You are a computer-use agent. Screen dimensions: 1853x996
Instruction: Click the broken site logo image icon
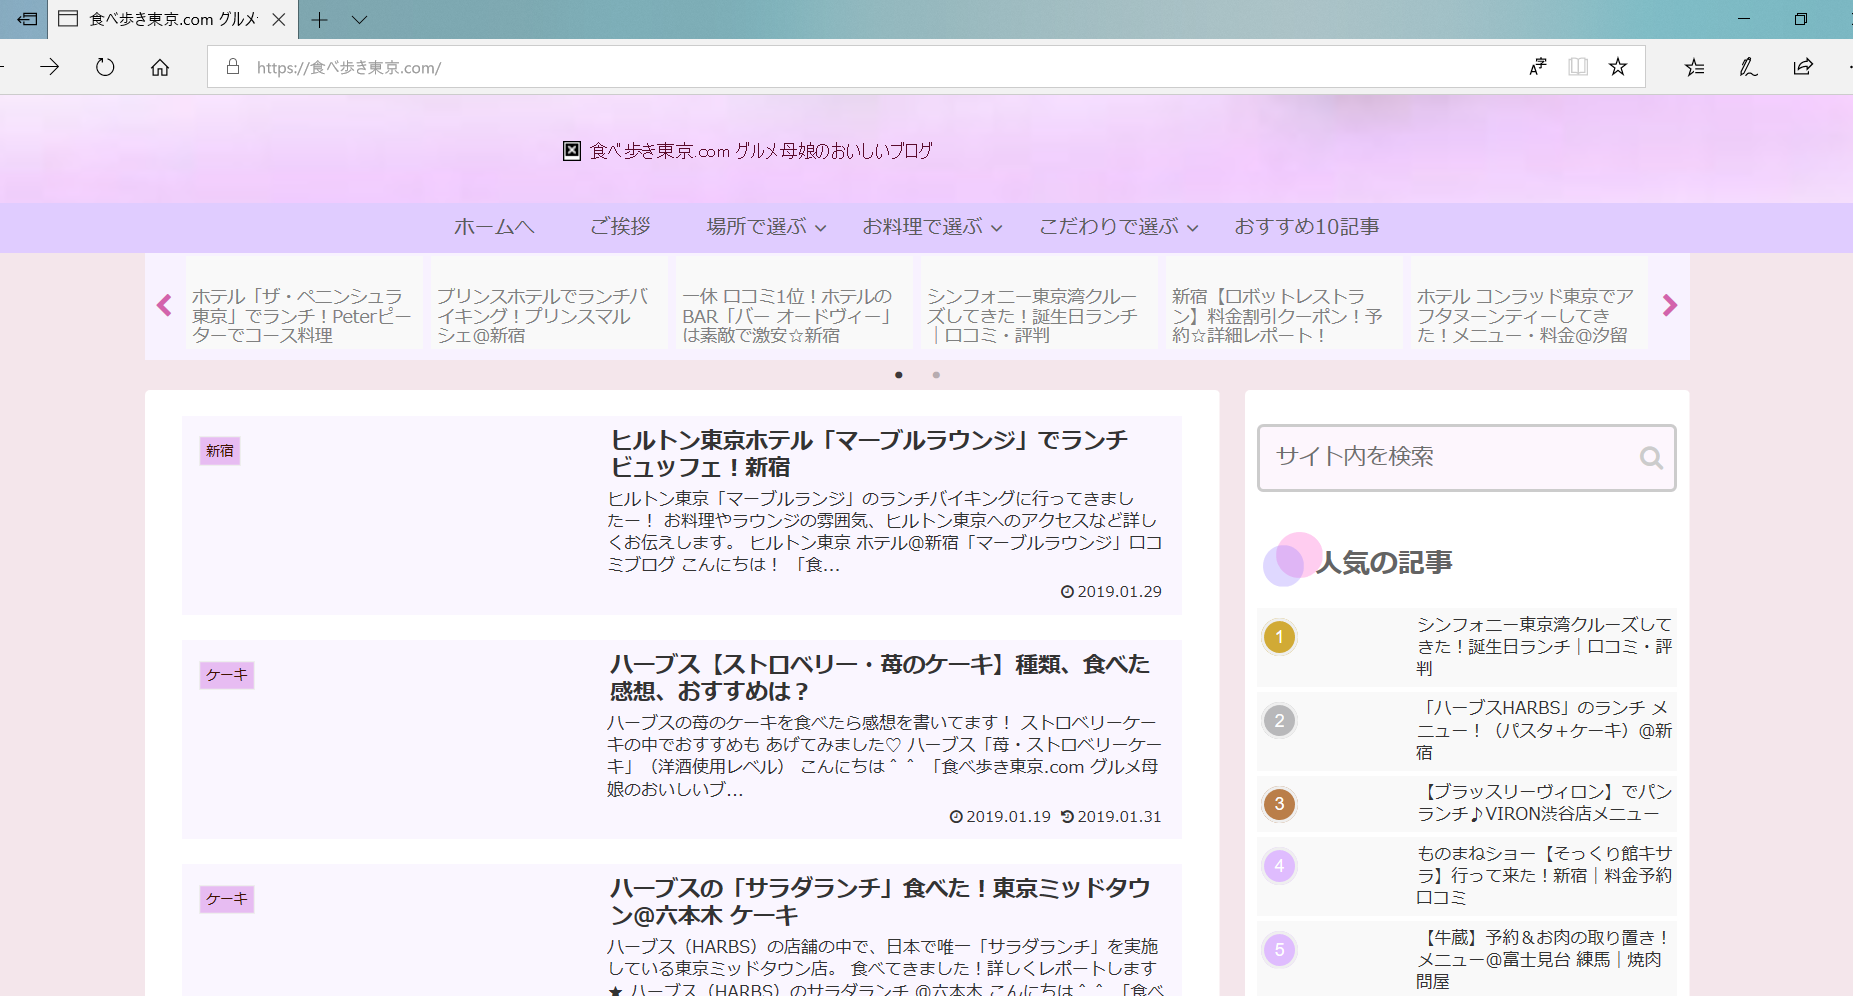572,151
